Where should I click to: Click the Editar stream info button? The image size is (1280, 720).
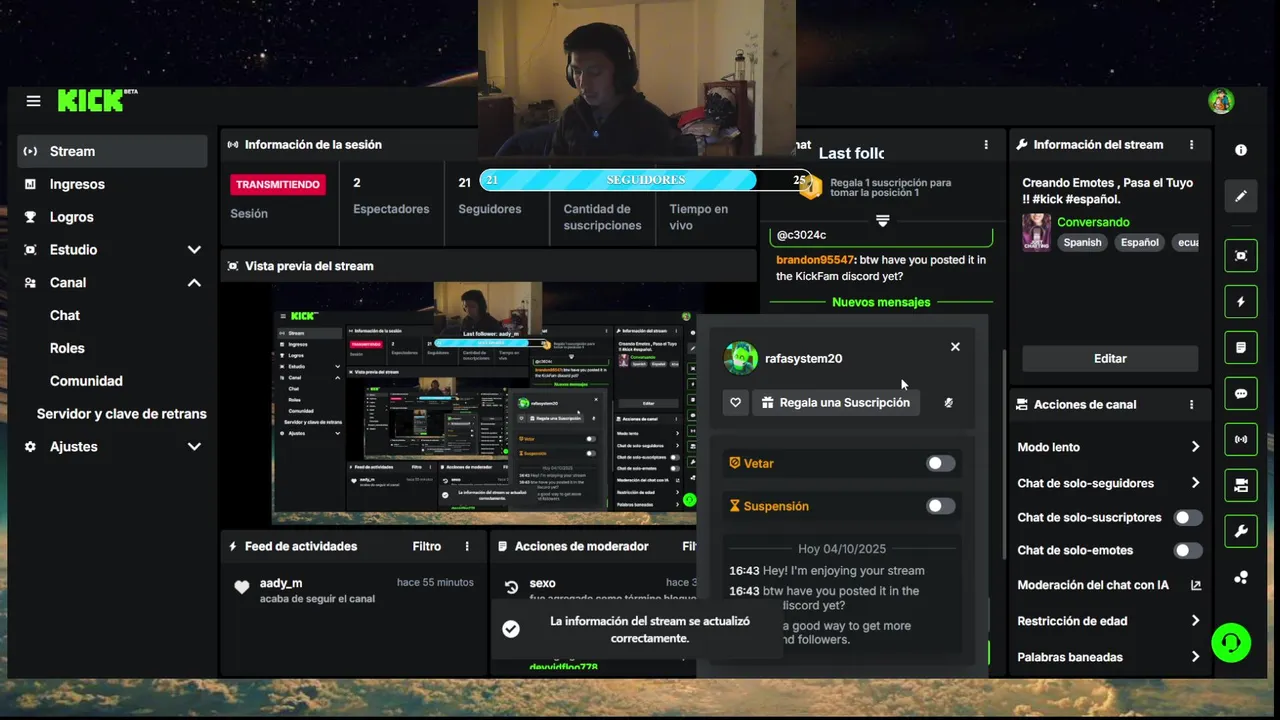(1110, 358)
